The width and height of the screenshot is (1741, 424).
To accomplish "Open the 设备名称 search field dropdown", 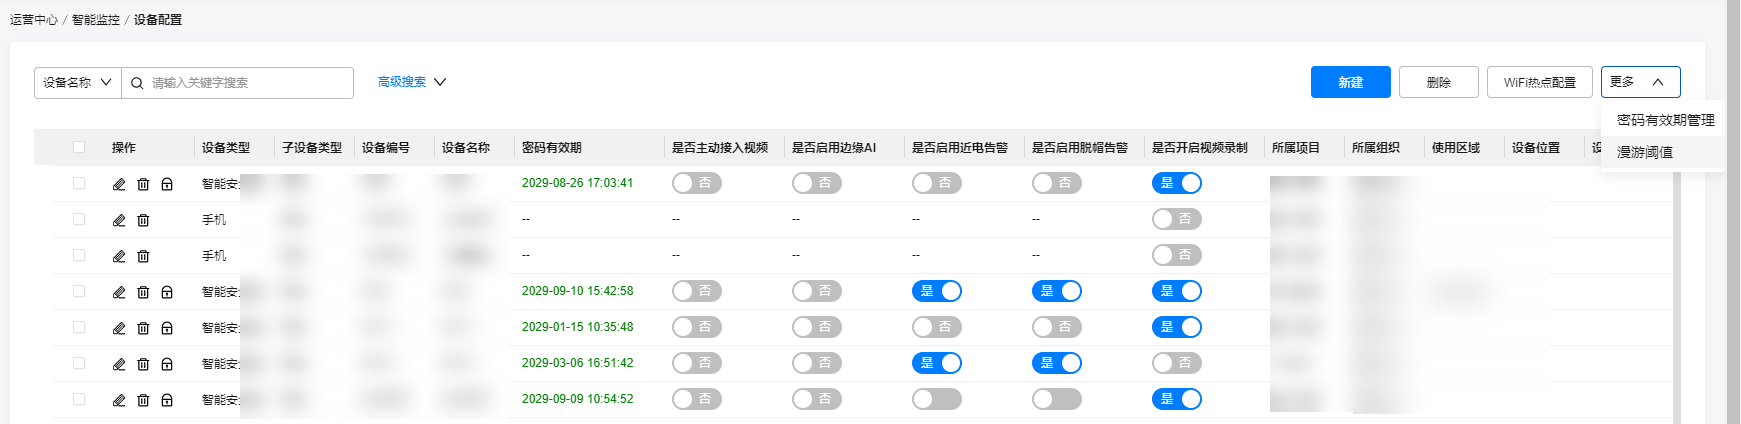I will [x=78, y=83].
